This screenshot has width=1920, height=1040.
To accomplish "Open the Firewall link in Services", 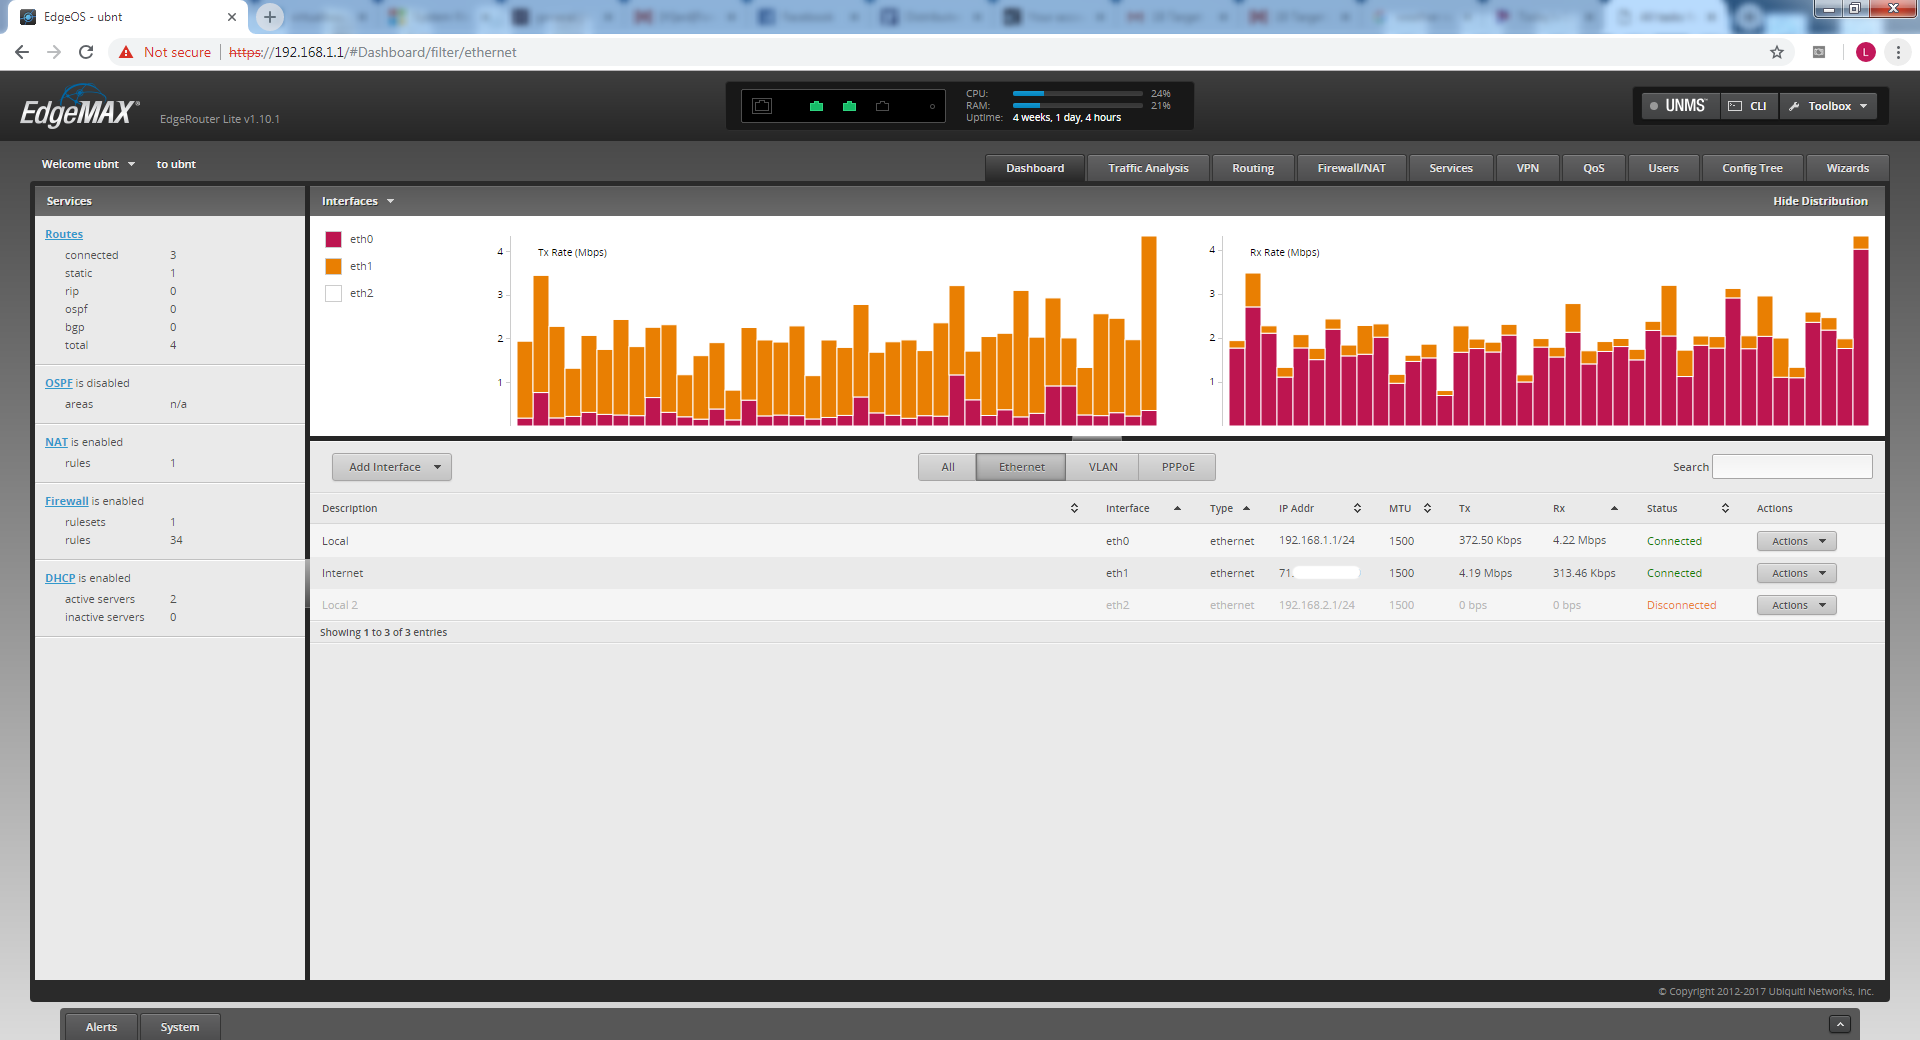I will (x=67, y=501).
